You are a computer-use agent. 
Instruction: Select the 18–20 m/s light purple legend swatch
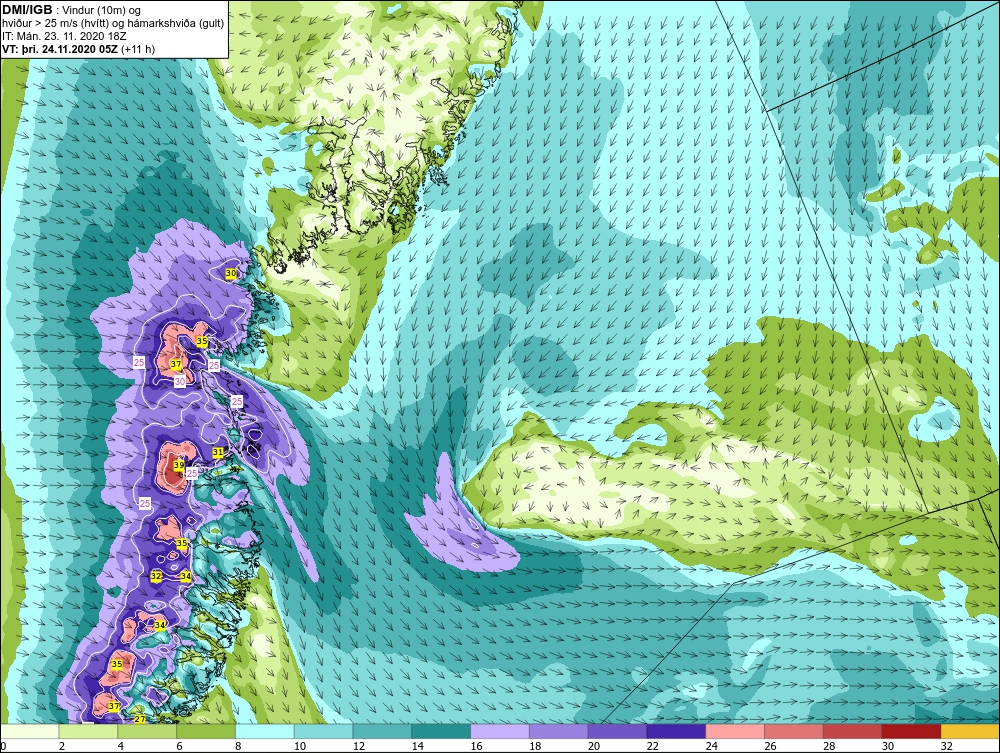pyautogui.click(x=559, y=731)
